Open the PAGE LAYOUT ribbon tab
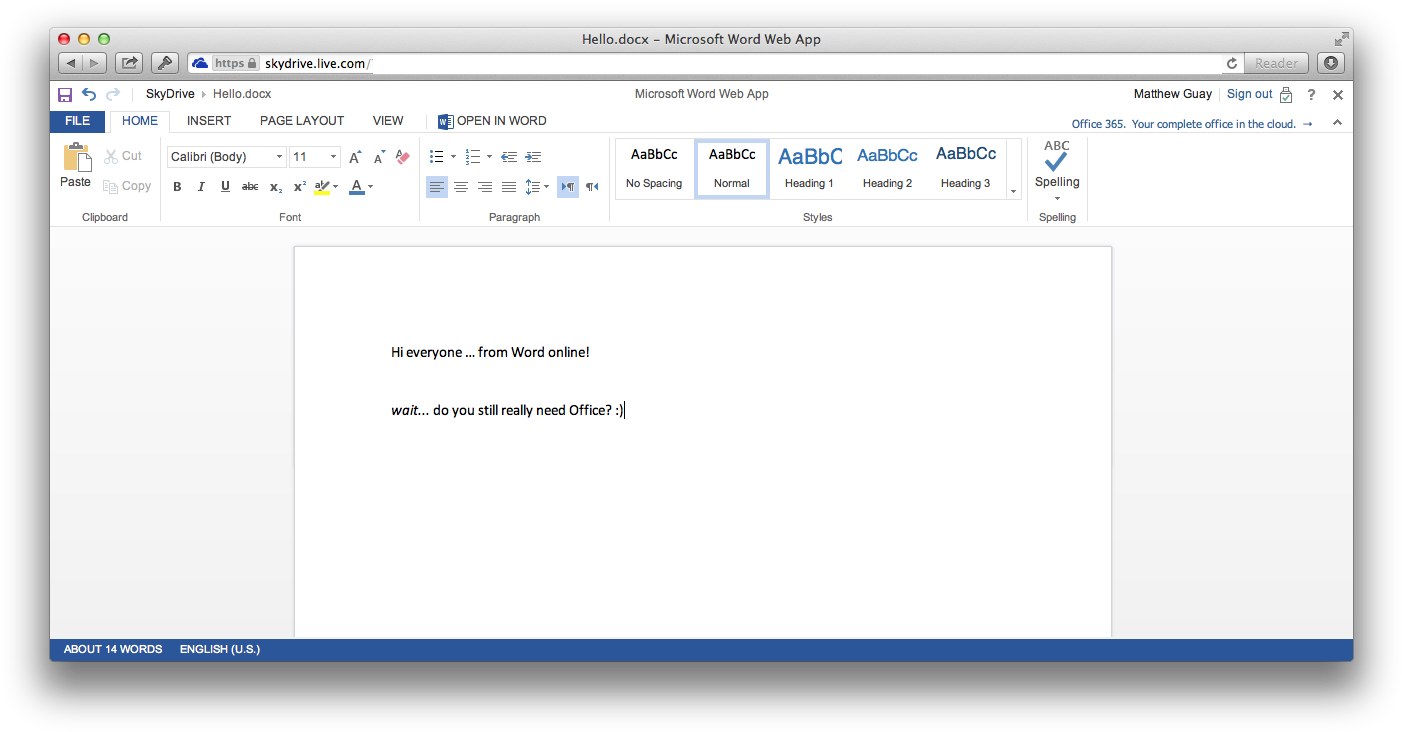Viewport: 1402px width, 732px height. tap(301, 120)
